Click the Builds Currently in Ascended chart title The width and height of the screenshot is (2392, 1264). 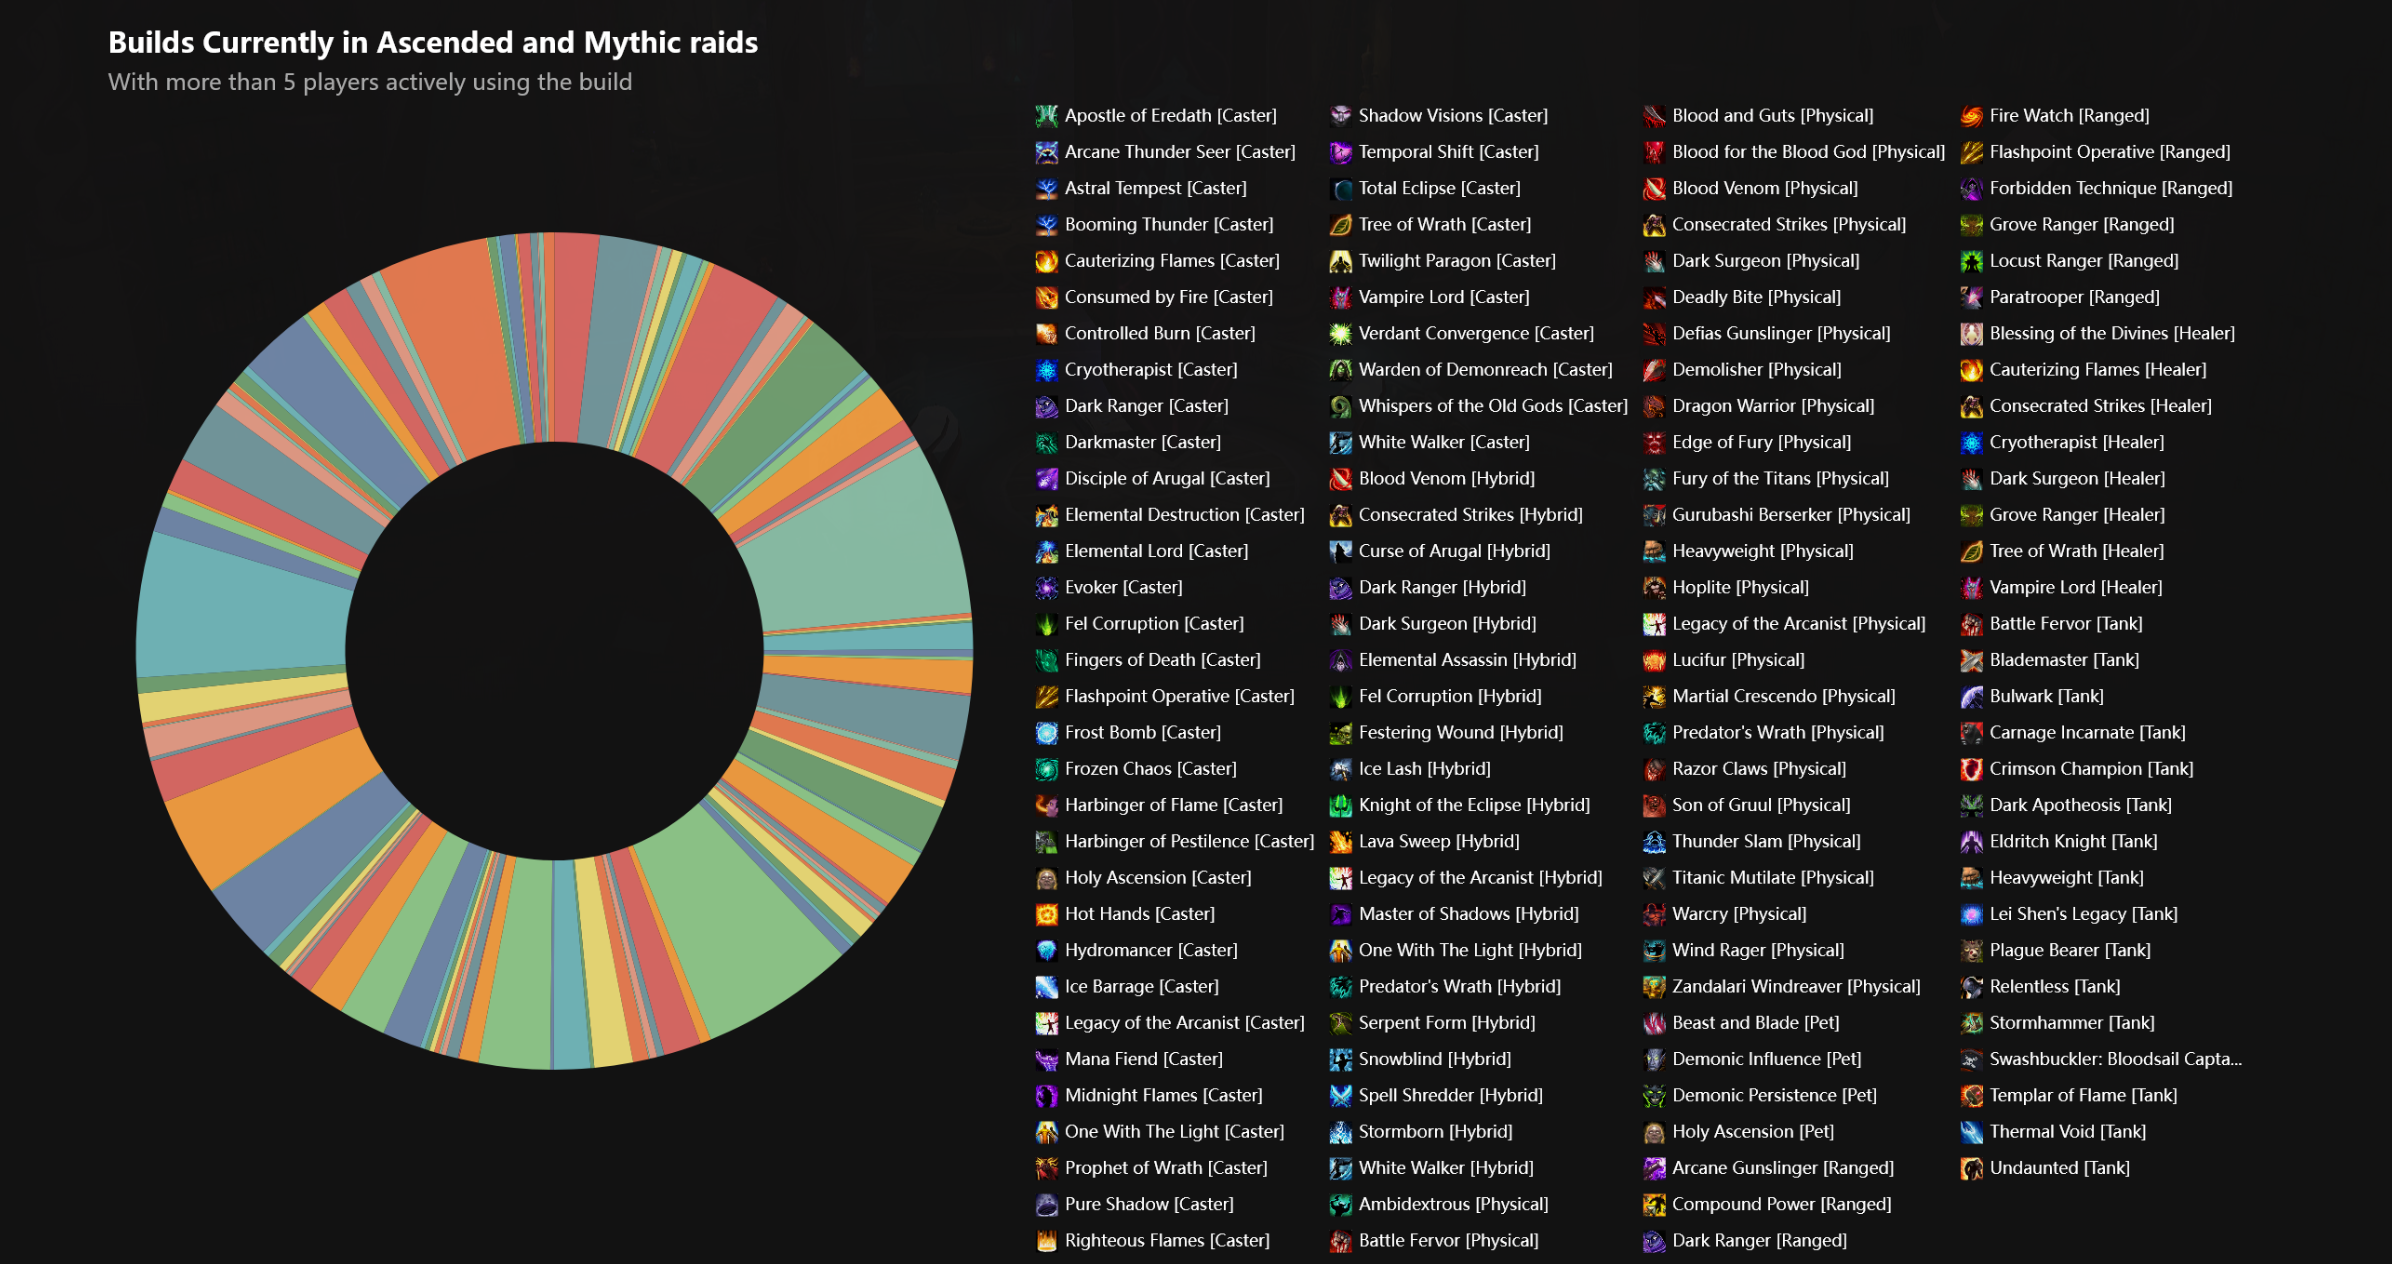pos(433,42)
